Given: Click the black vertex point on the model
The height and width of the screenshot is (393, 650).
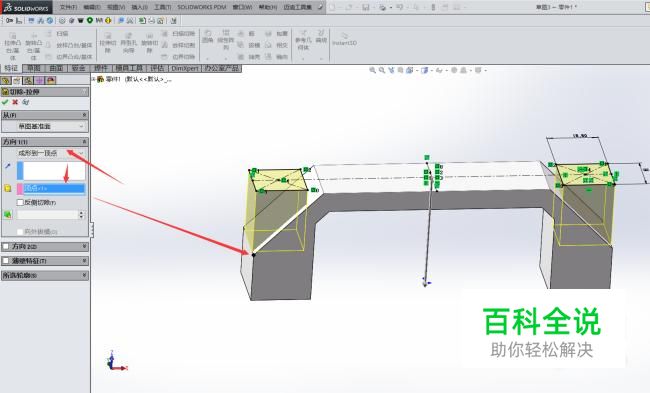Looking at the screenshot, I should [254, 255].
